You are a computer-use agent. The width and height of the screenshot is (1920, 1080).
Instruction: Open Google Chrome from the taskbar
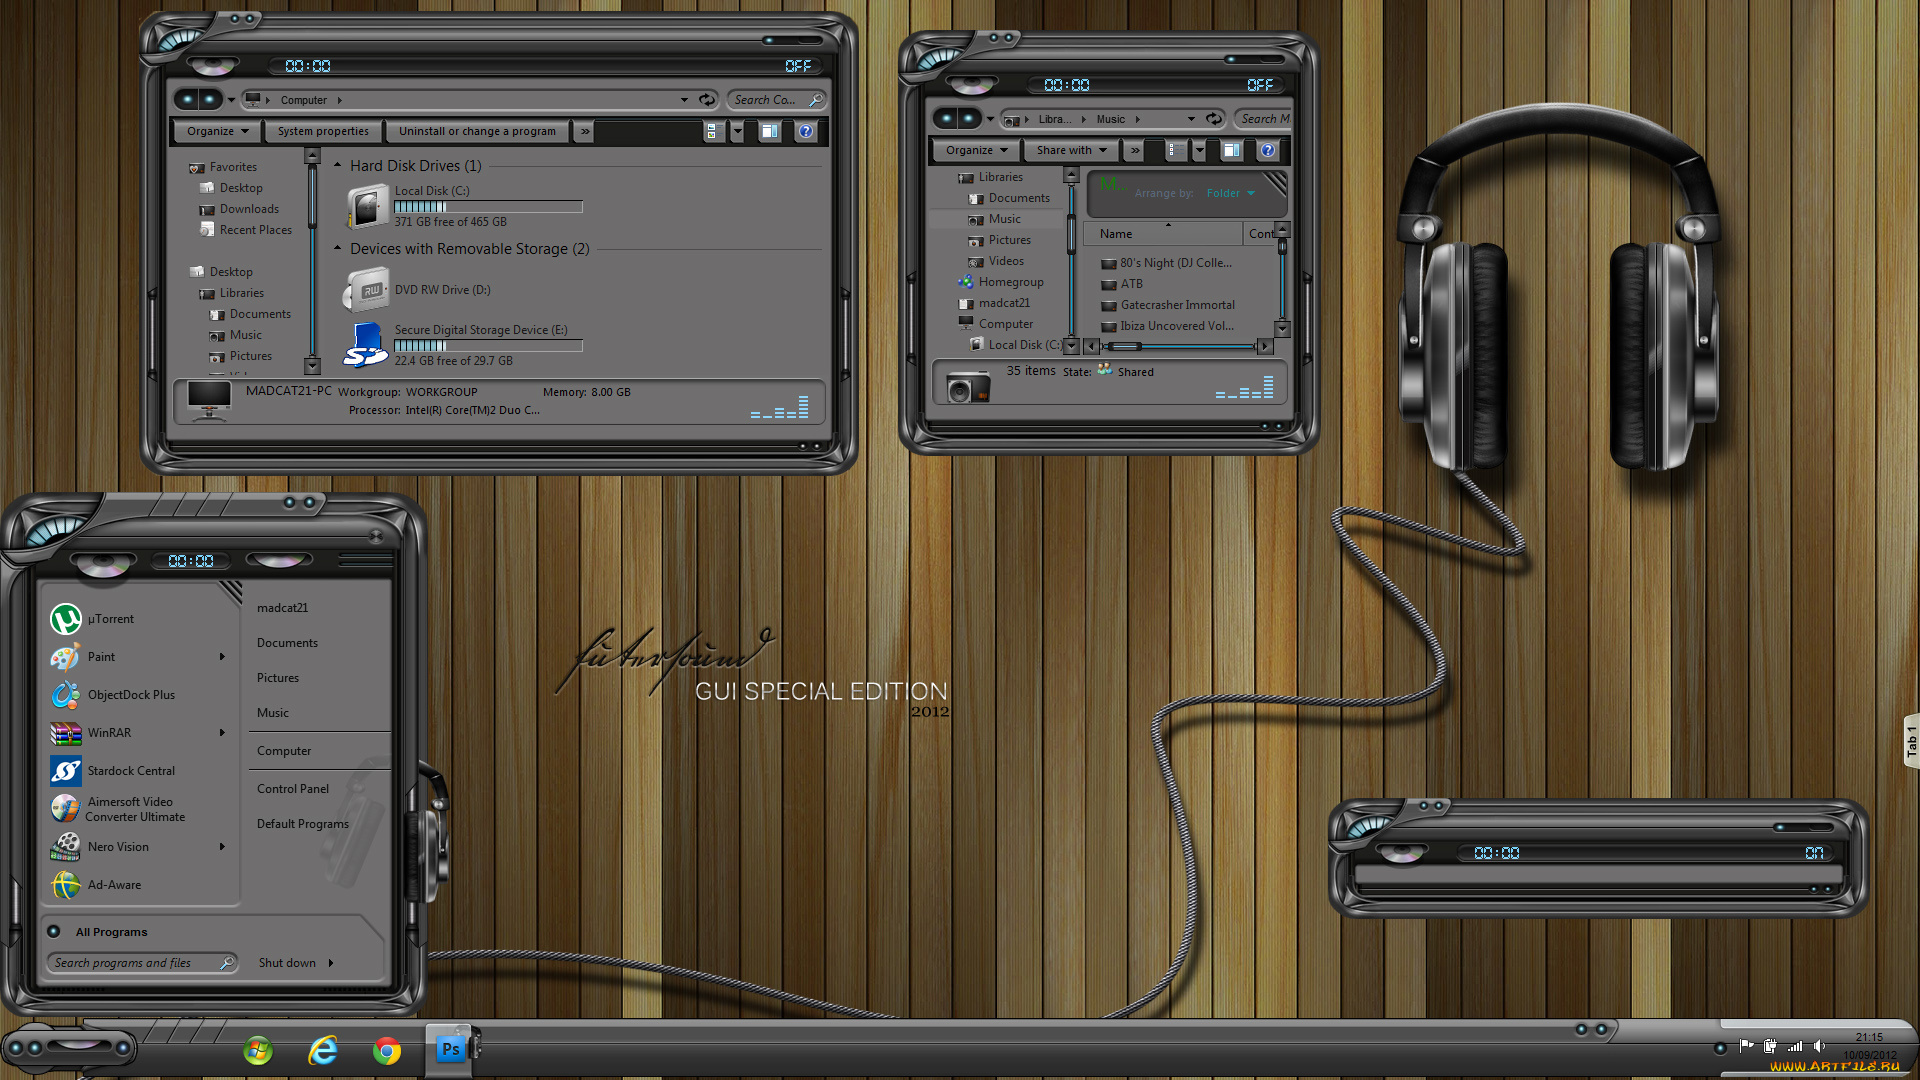pyautogui.click(x=387, y=1050)
